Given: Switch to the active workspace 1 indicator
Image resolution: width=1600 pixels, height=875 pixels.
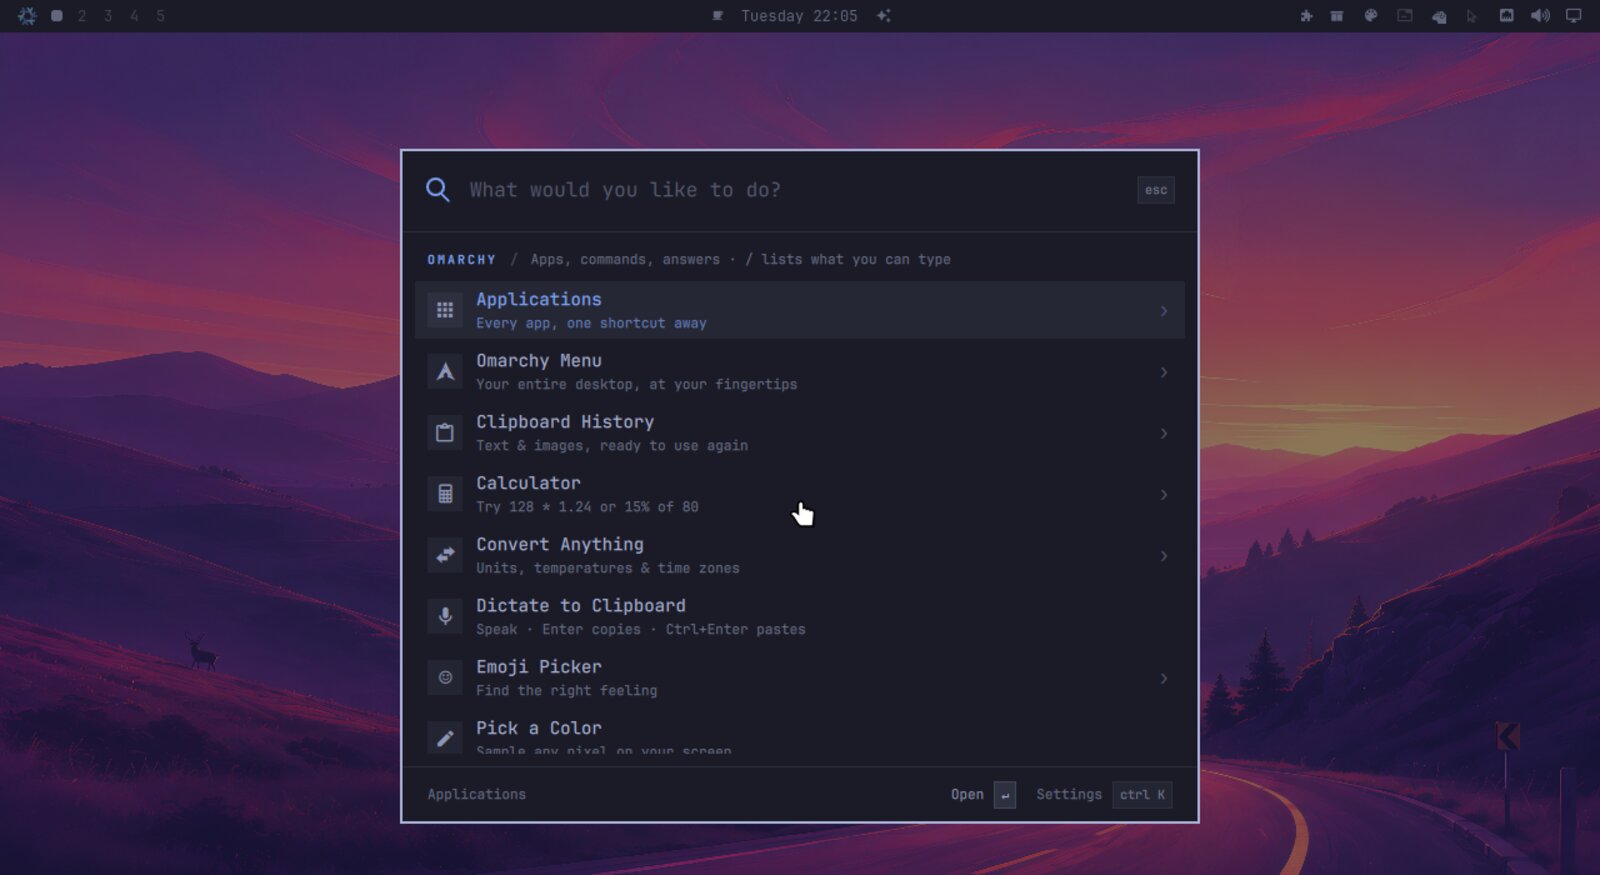Looking at the screenshot, I should point(57,16).
